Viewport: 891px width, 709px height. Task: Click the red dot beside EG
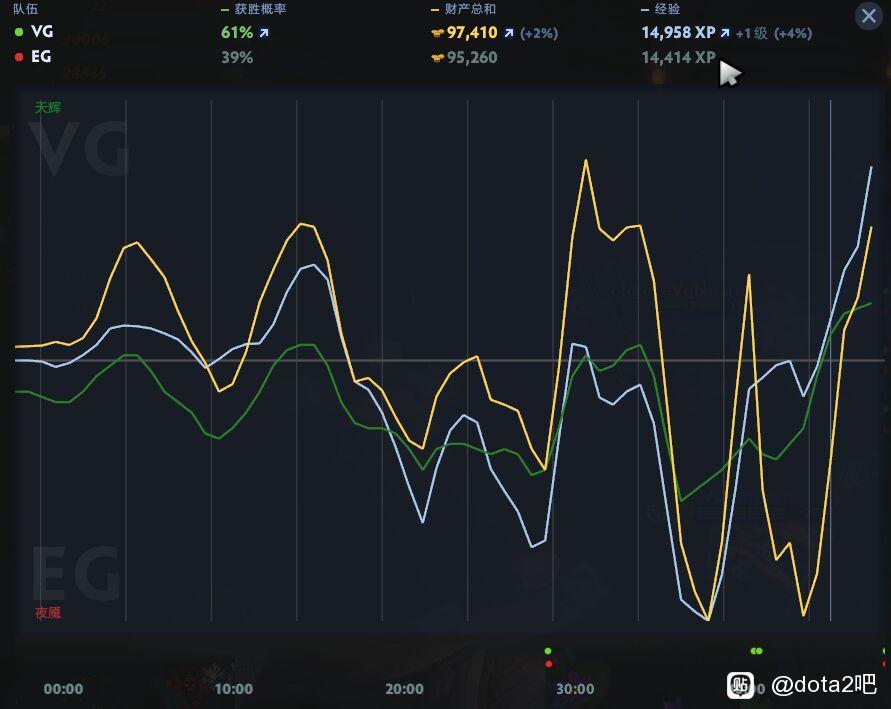pos(19,57)
